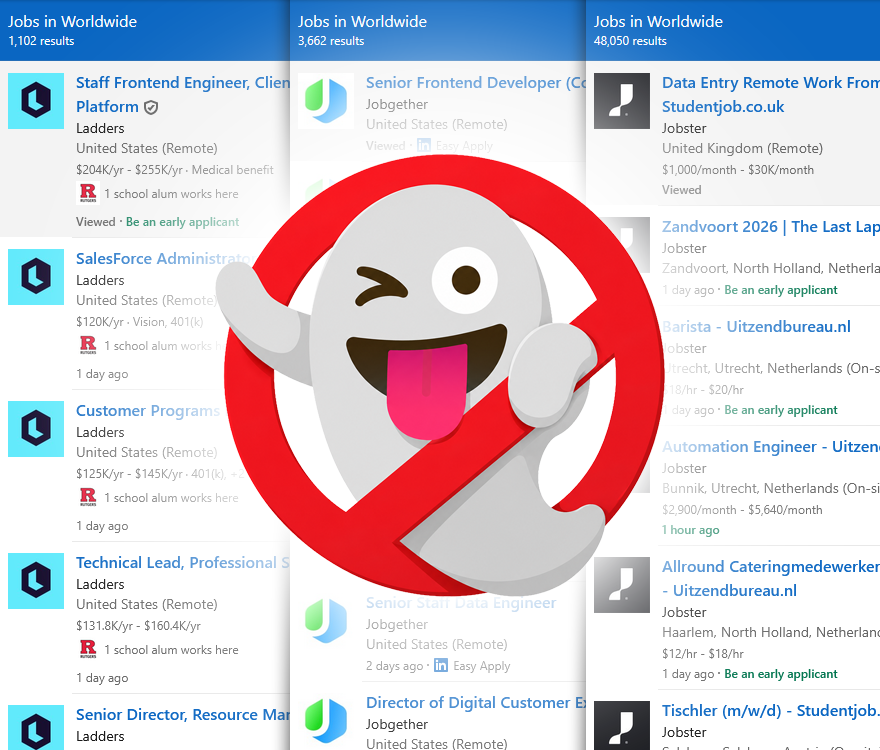Click '48,050 results' count text
Viewport: 880px width, 750px height.
(630, 41)
